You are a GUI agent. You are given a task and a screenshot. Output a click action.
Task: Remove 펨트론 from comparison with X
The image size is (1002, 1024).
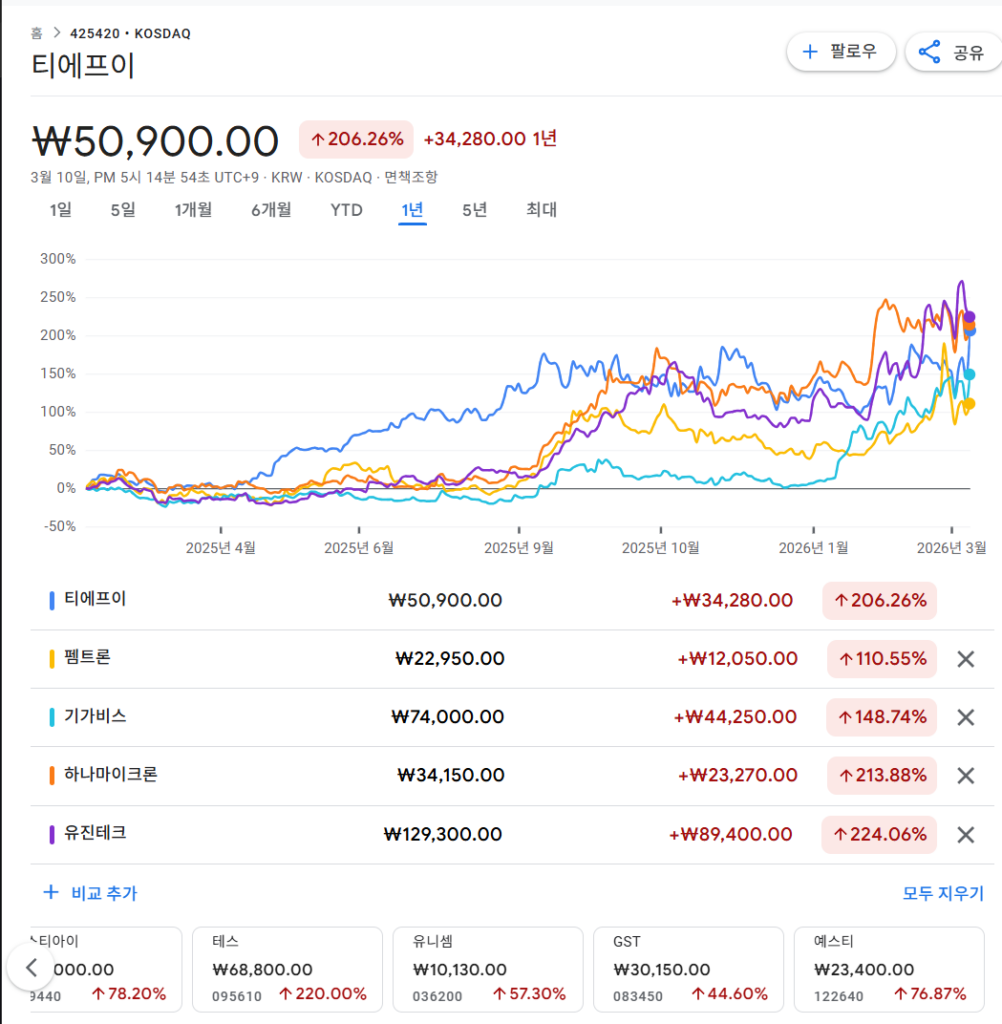point(965,659)
